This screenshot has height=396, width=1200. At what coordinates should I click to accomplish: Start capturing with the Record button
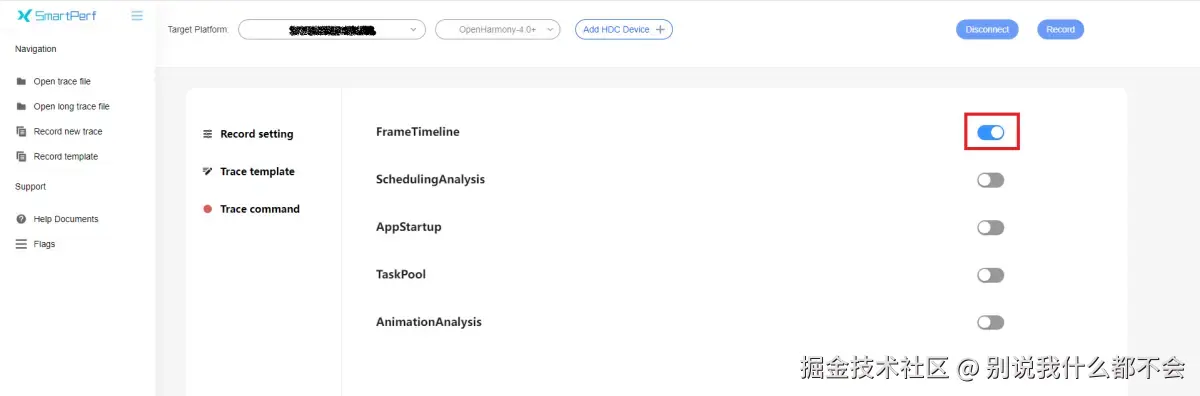point(1060,30)
